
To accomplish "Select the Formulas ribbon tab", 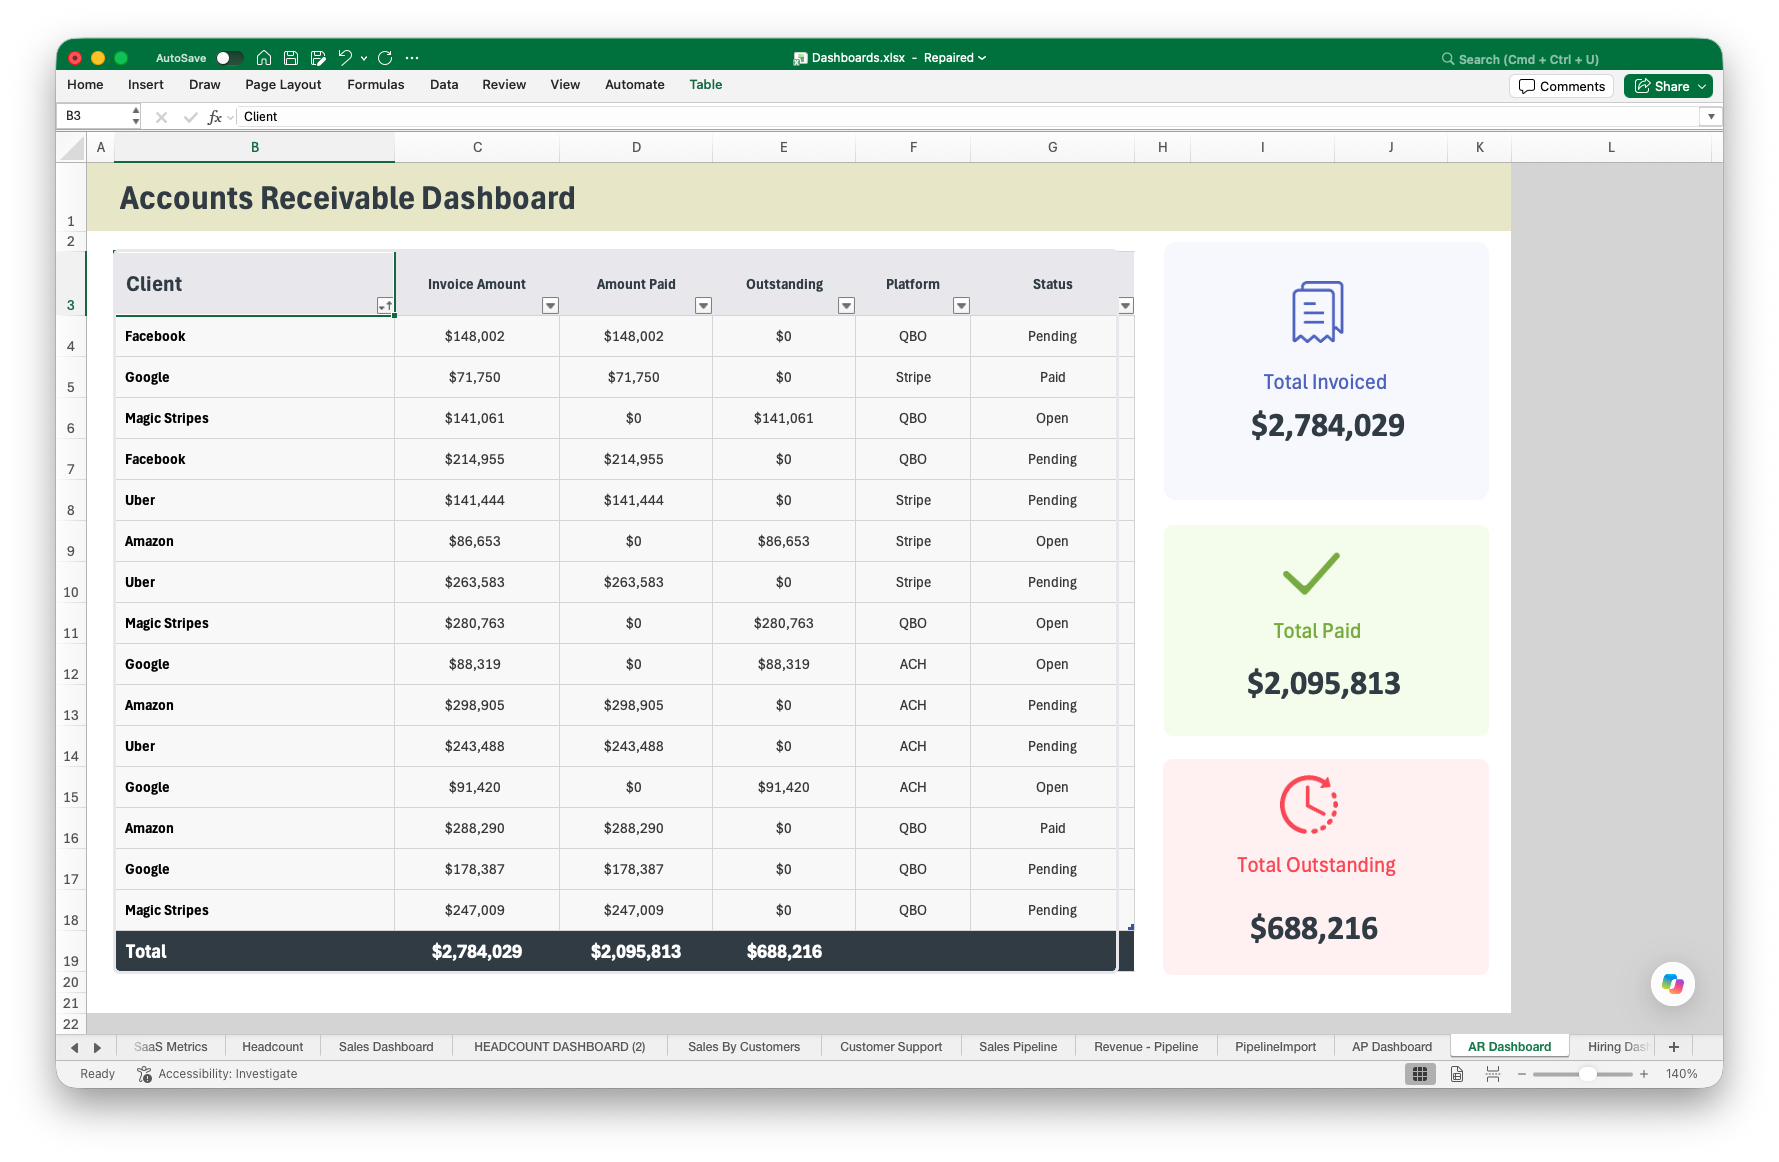I will 376,85.
